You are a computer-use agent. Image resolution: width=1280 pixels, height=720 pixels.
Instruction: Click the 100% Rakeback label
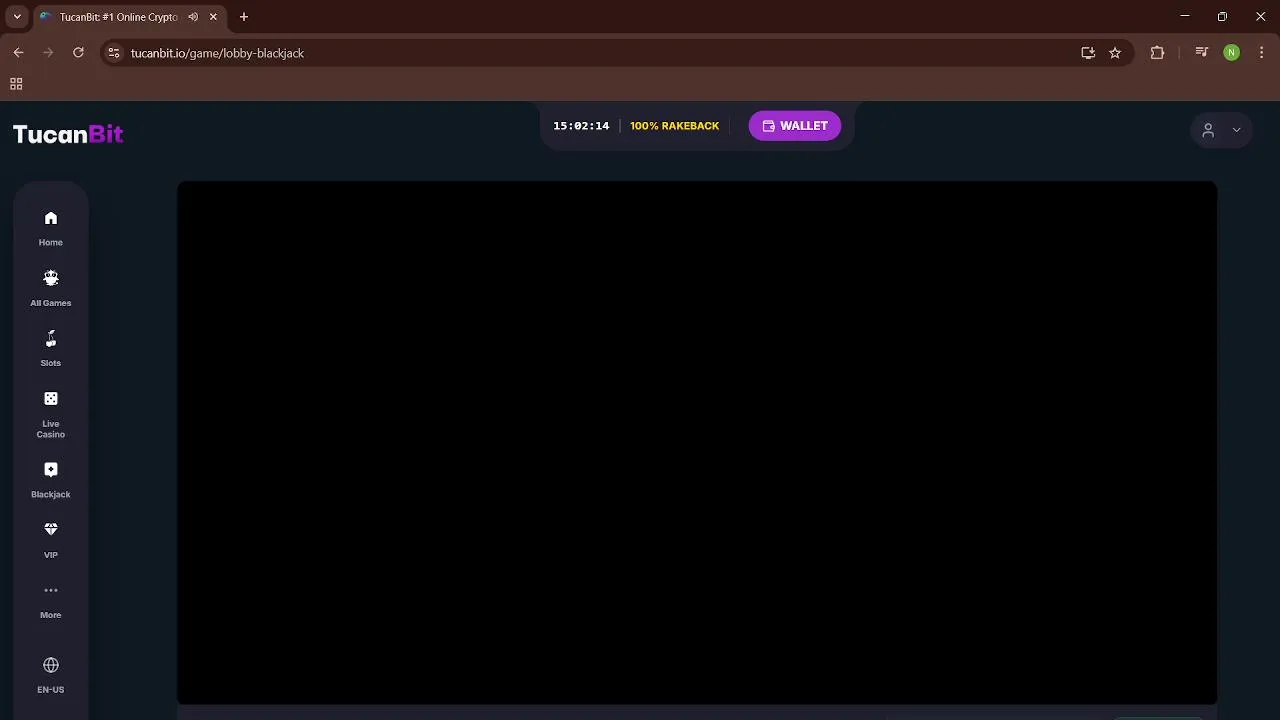(675, 126)
